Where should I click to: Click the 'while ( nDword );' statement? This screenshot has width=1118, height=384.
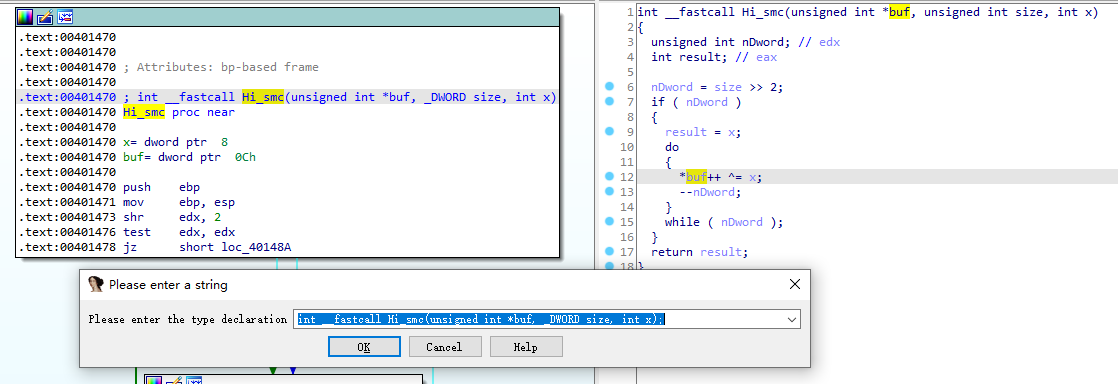pos(724,222)
